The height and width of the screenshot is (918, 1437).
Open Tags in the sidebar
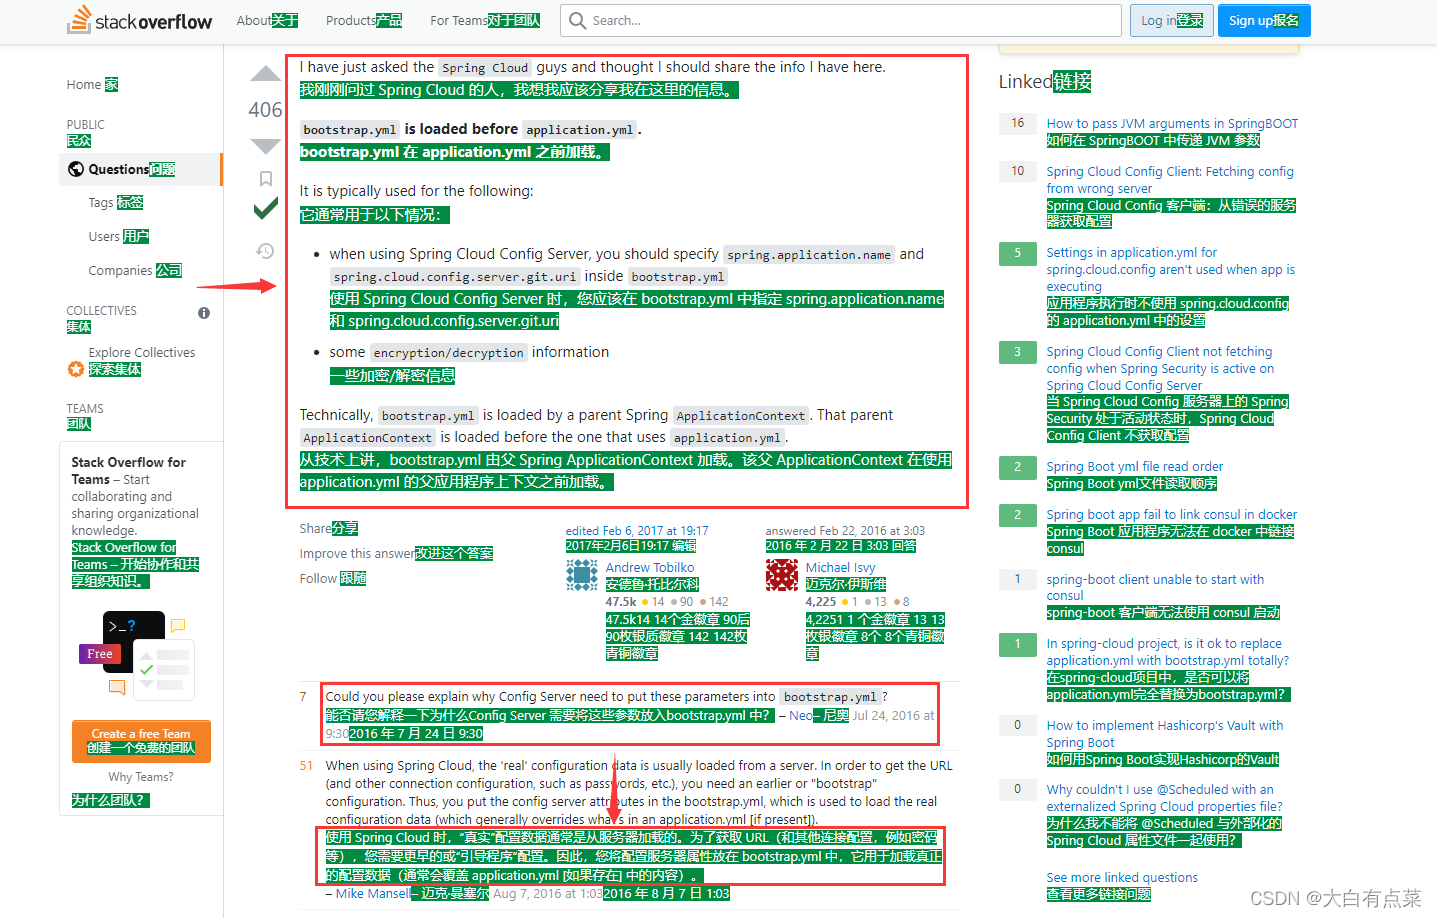point(116,203)
